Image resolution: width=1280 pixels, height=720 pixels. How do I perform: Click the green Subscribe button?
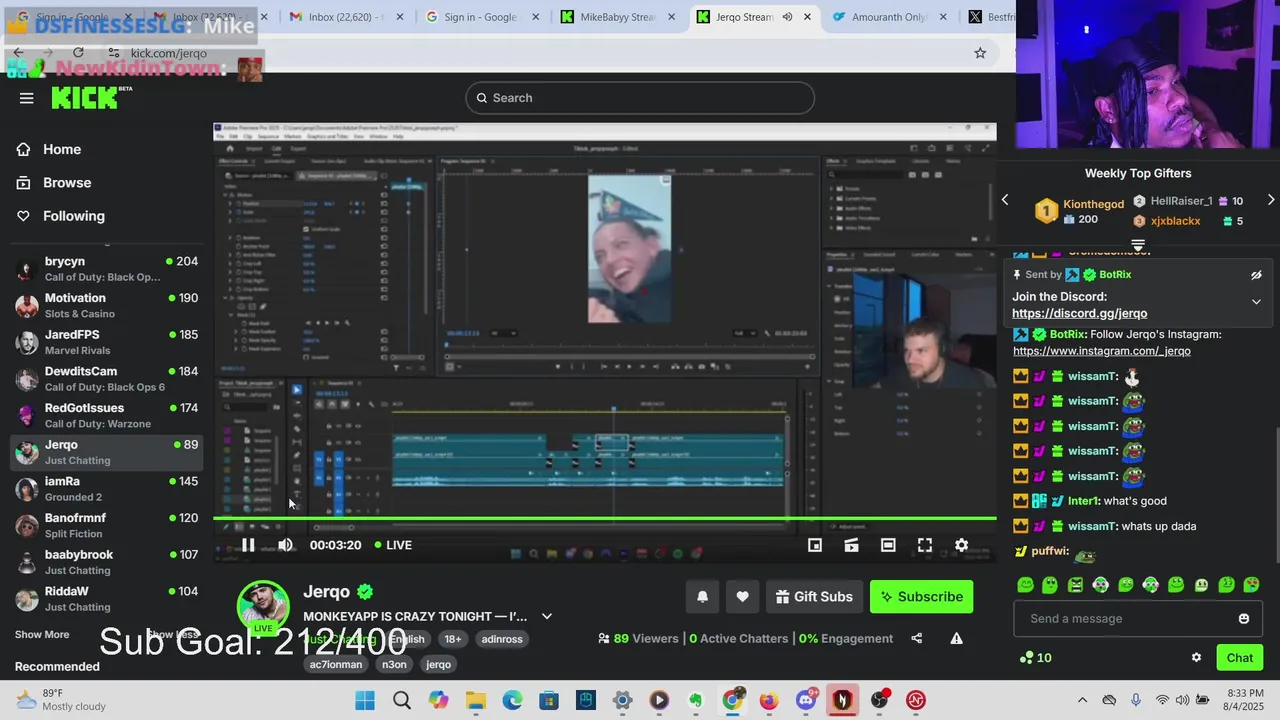921,597
